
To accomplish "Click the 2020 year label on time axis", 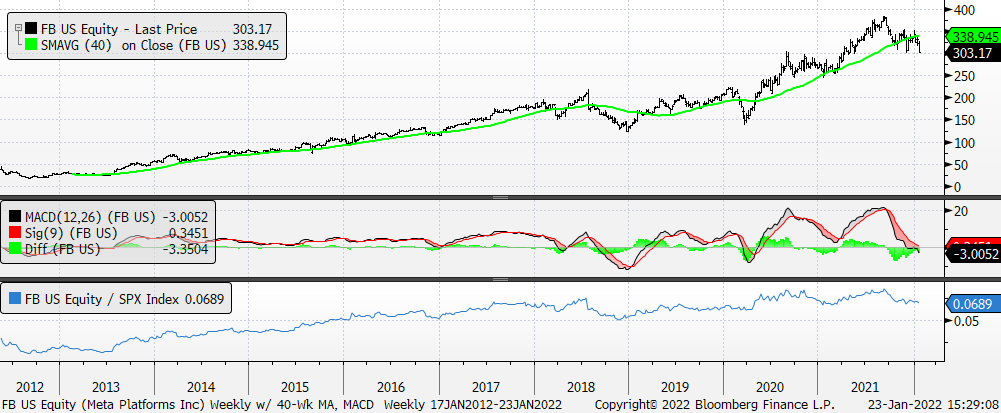I will point(771,387).
